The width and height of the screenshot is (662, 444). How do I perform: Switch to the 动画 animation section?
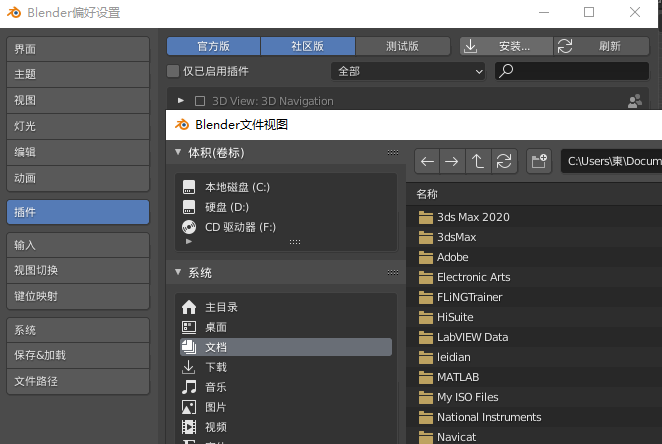78,178
